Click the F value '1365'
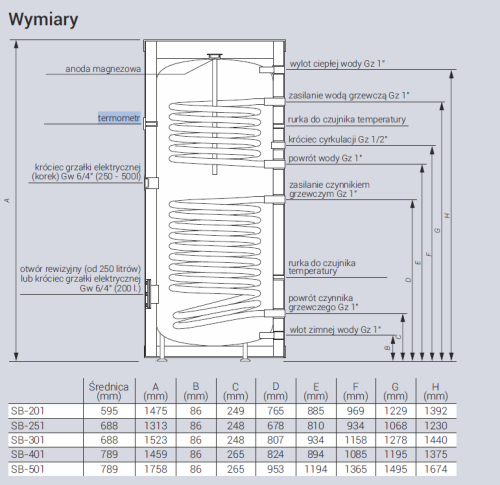 tap(356, 469)
